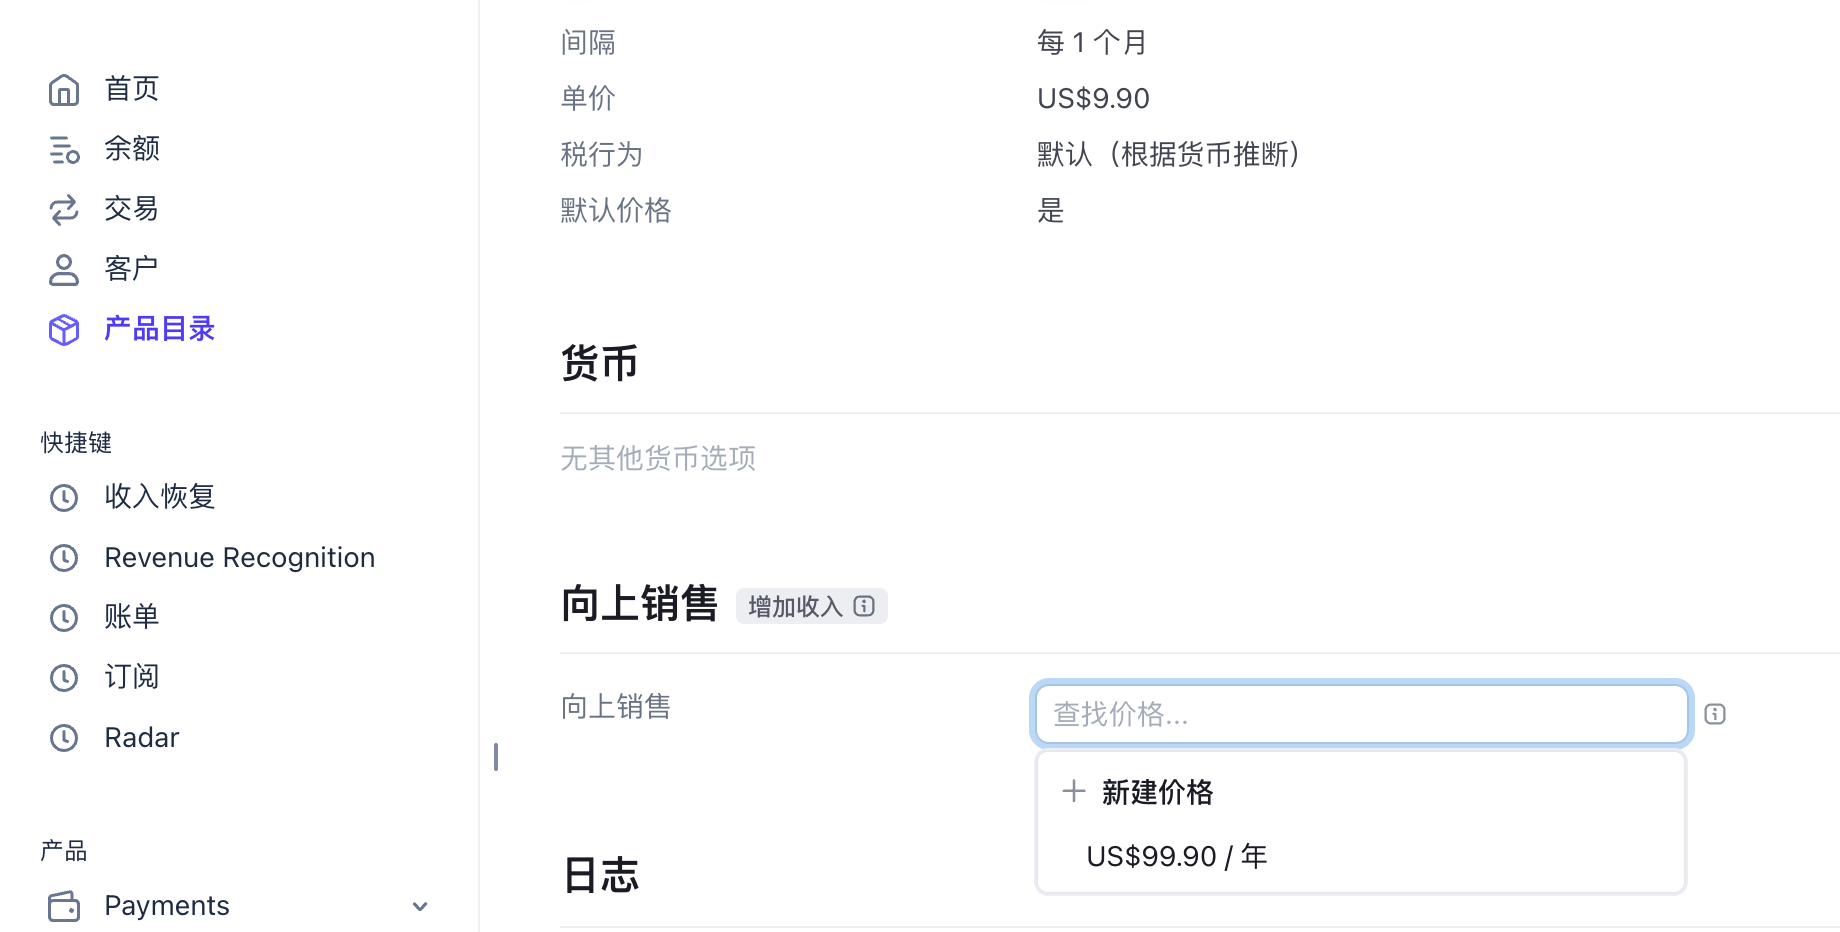Click the home icon beside 首页
Viewport: 1840px width, 932px height.
pyautogui.click(x=64, y=90)
